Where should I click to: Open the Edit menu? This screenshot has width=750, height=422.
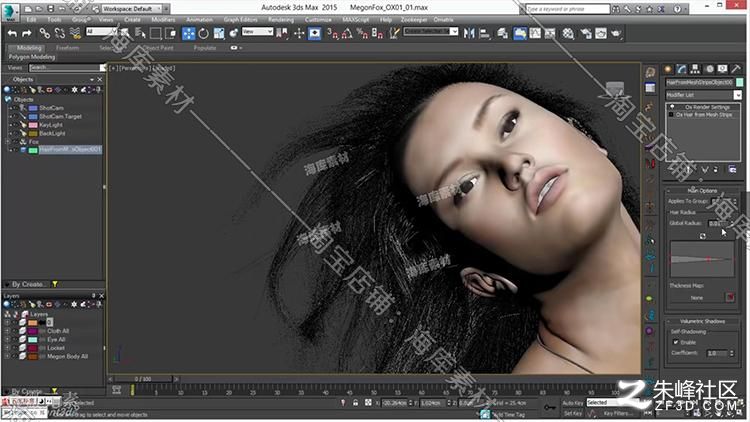click(x=32, y=20)
